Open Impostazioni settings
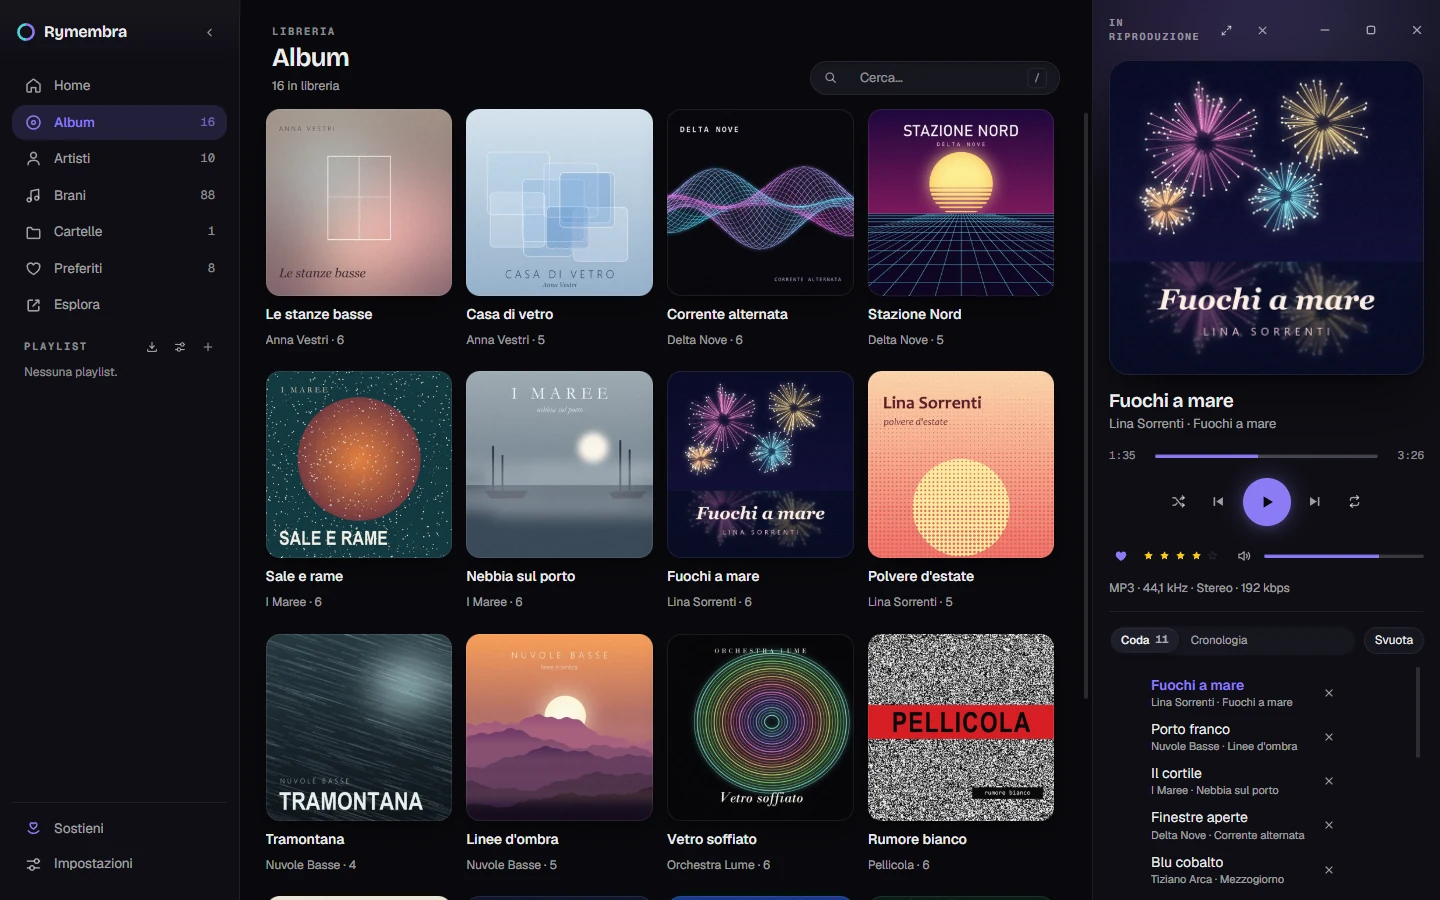This screenshot has height=900, width=1440. 119,864
